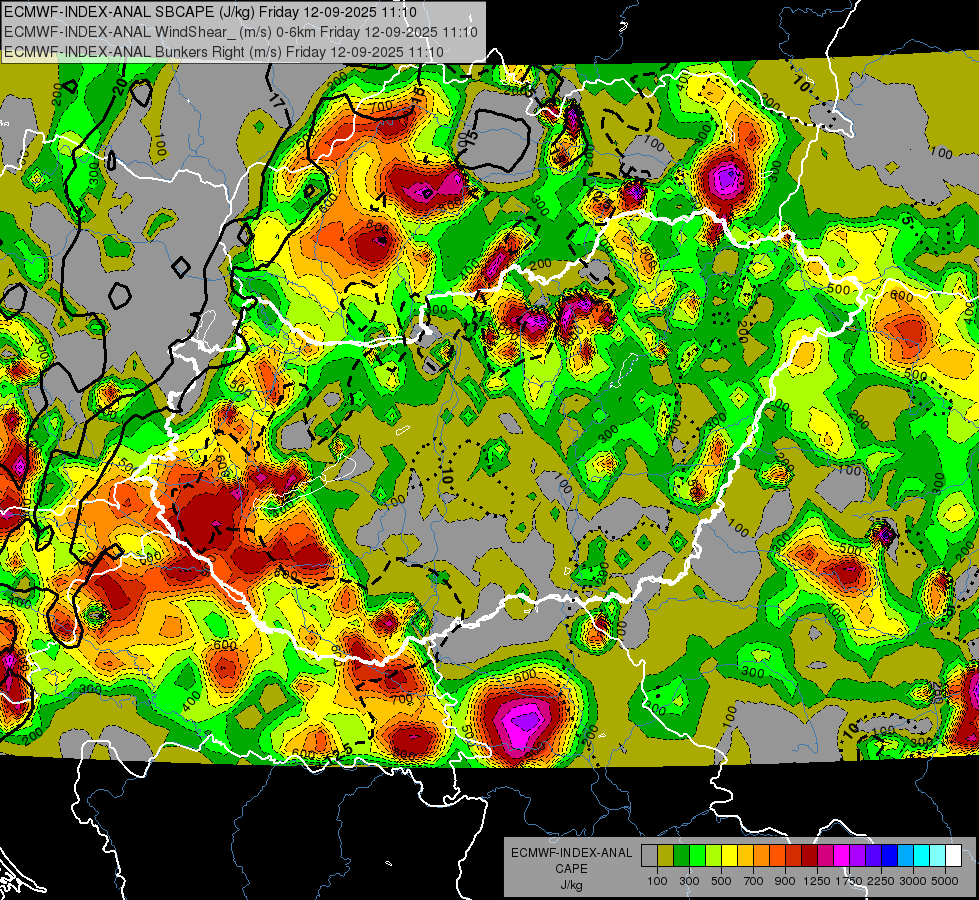979x900 pixels.
Task: Click the bold 17 contour label on map
Action: coord(278,100)
